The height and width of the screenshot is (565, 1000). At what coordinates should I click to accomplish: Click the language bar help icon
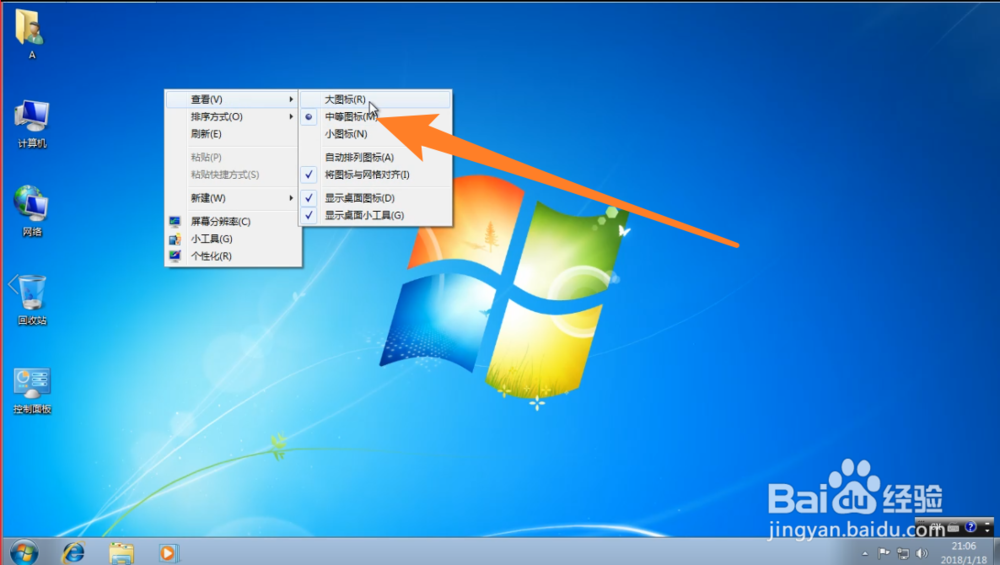(970, 527)
